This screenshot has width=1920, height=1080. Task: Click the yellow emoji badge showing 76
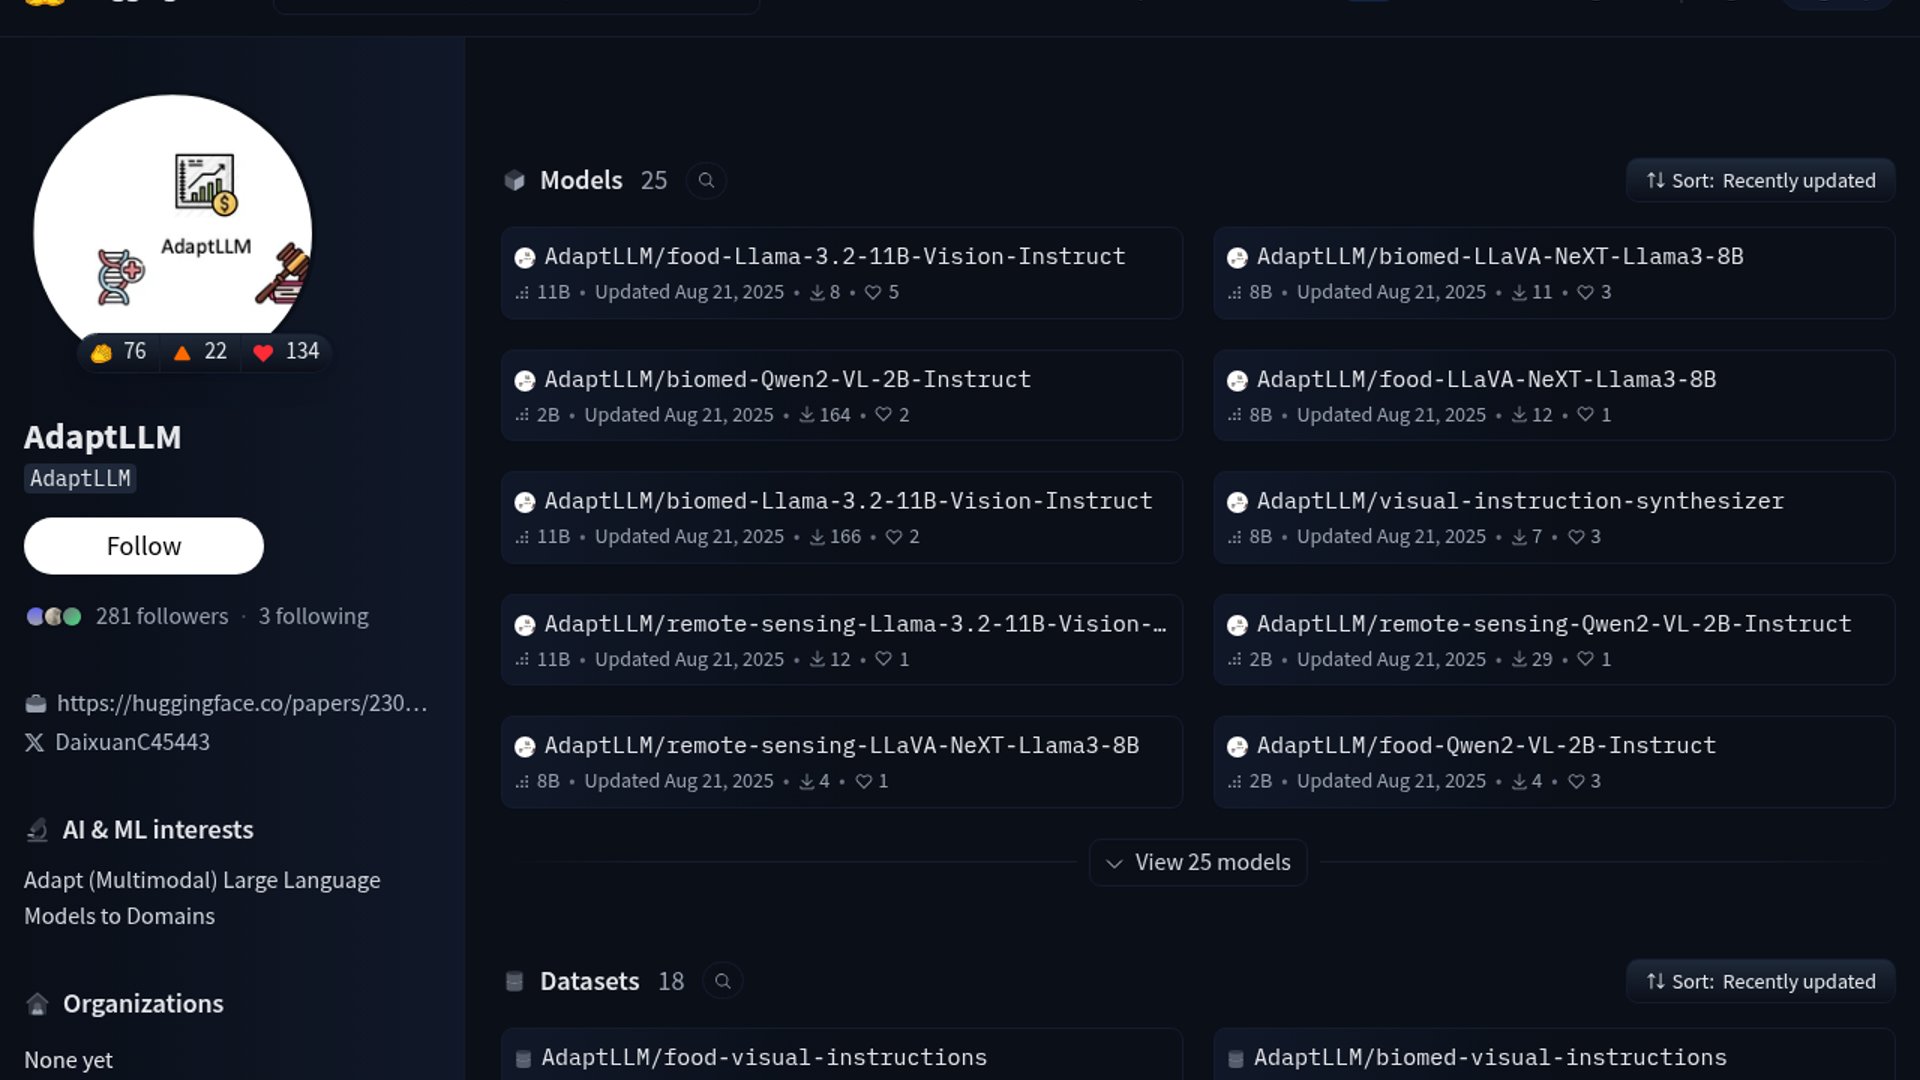pyautogui.click(x=101, y=352)
